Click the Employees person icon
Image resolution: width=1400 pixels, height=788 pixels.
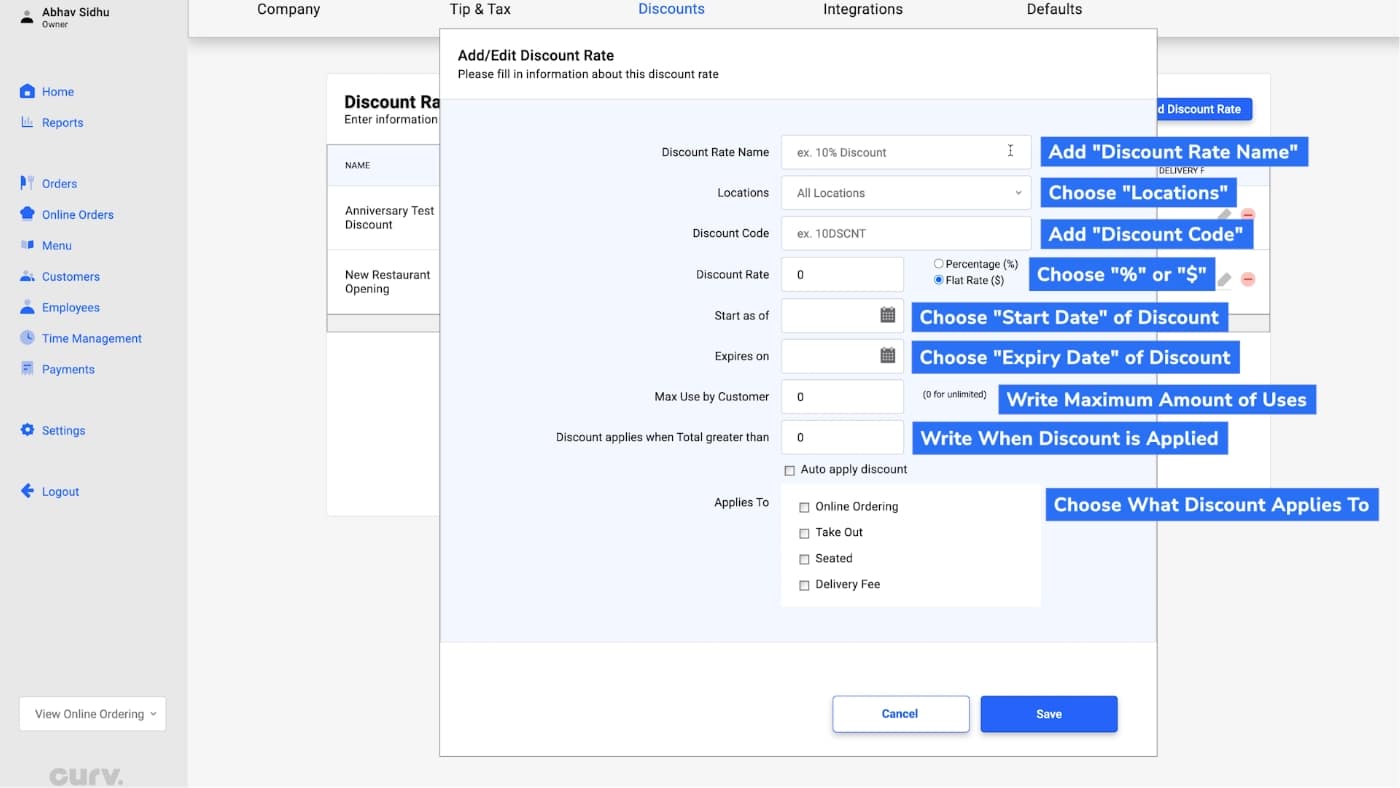[28, 307]
